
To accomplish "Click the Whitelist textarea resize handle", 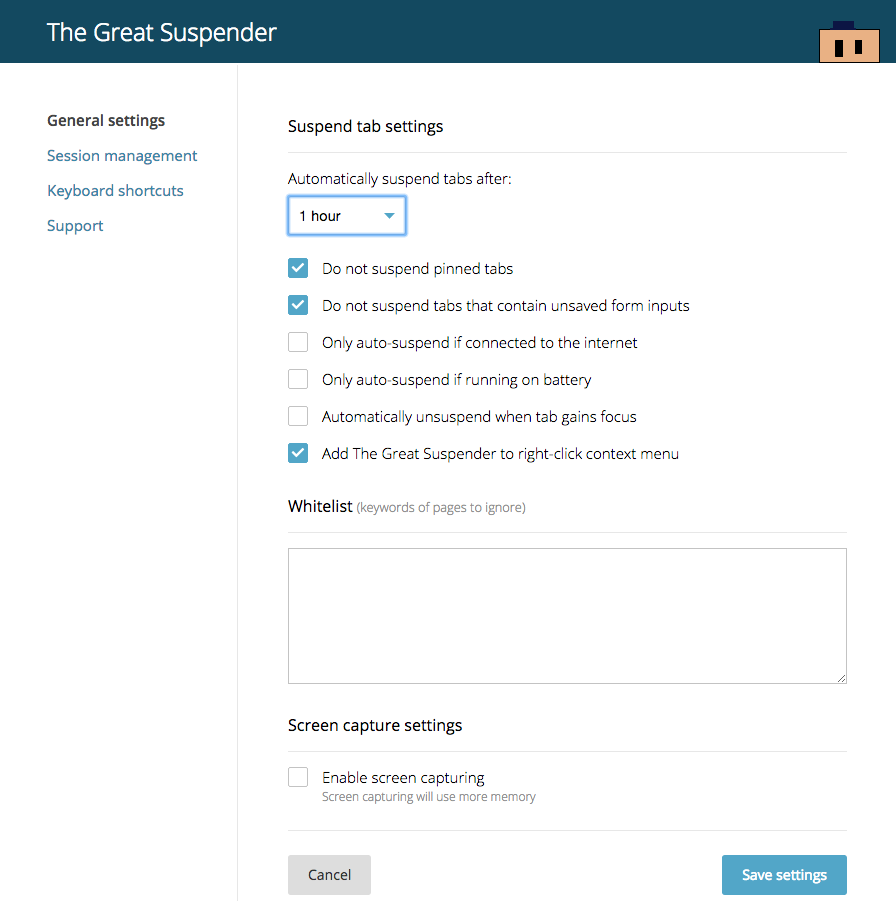I will [x=841, y=678].
